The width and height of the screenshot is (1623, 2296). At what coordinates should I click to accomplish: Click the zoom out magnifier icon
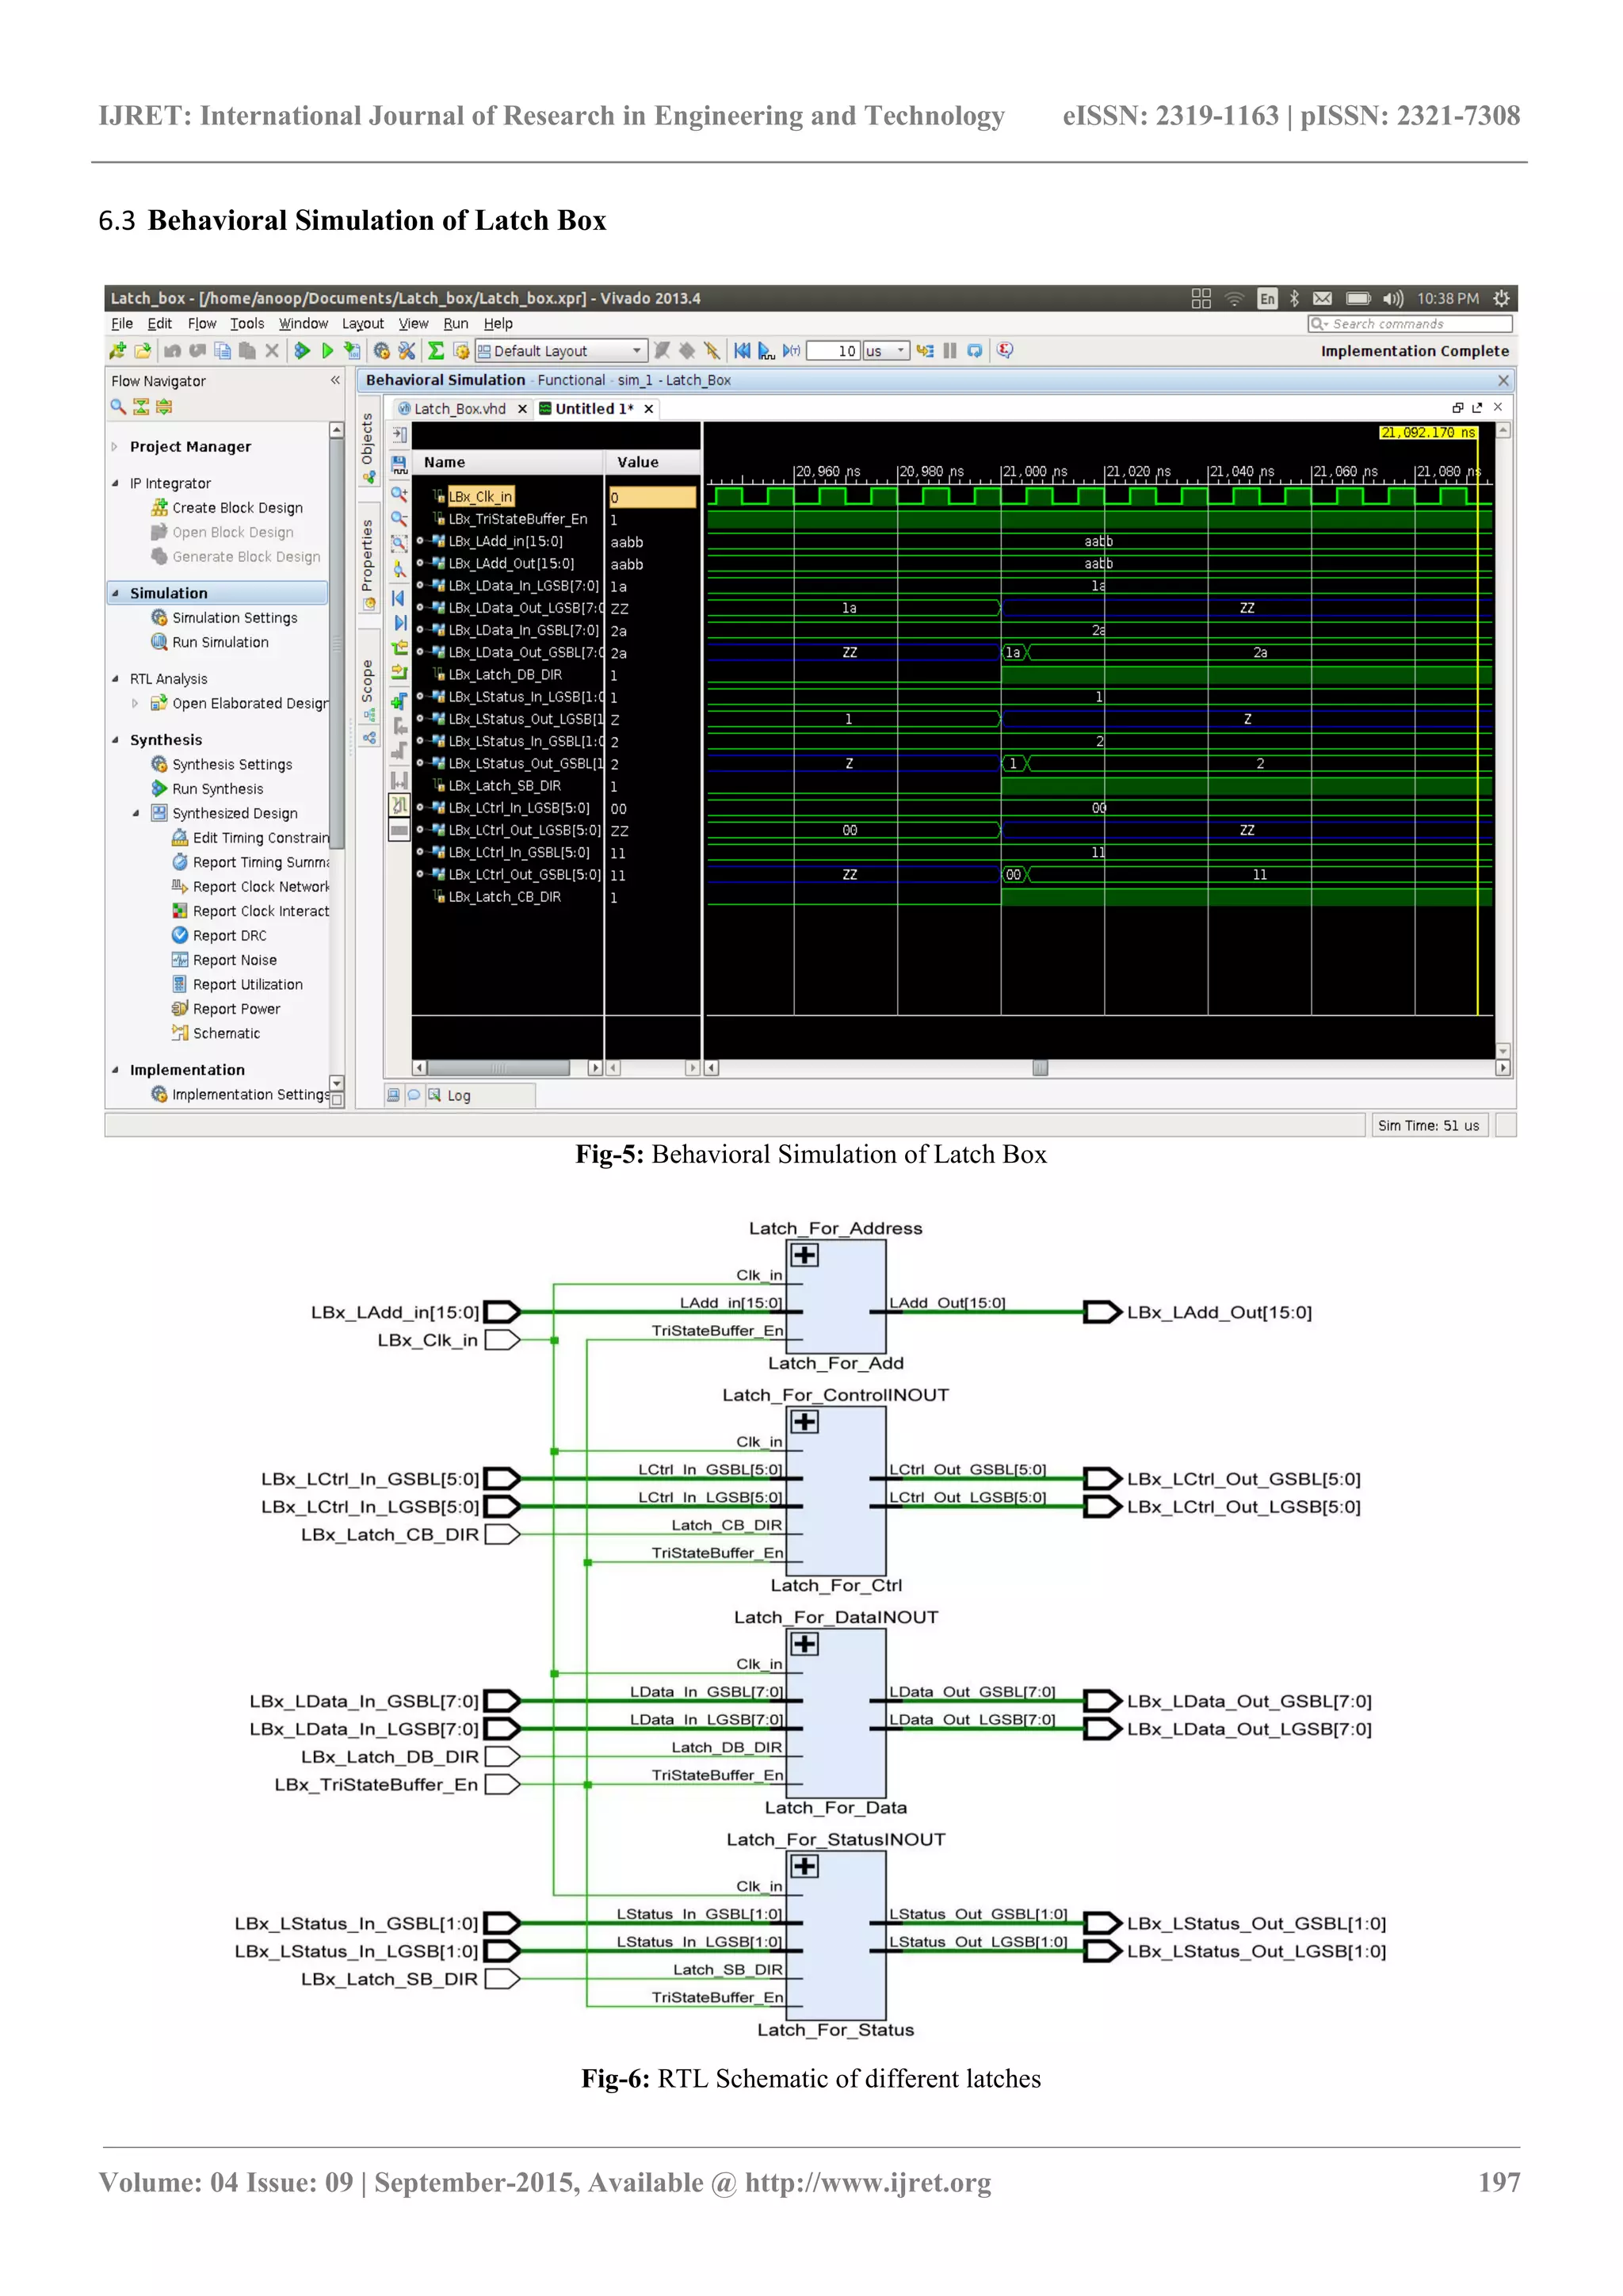pyautogui.click(x=398, y=518)
